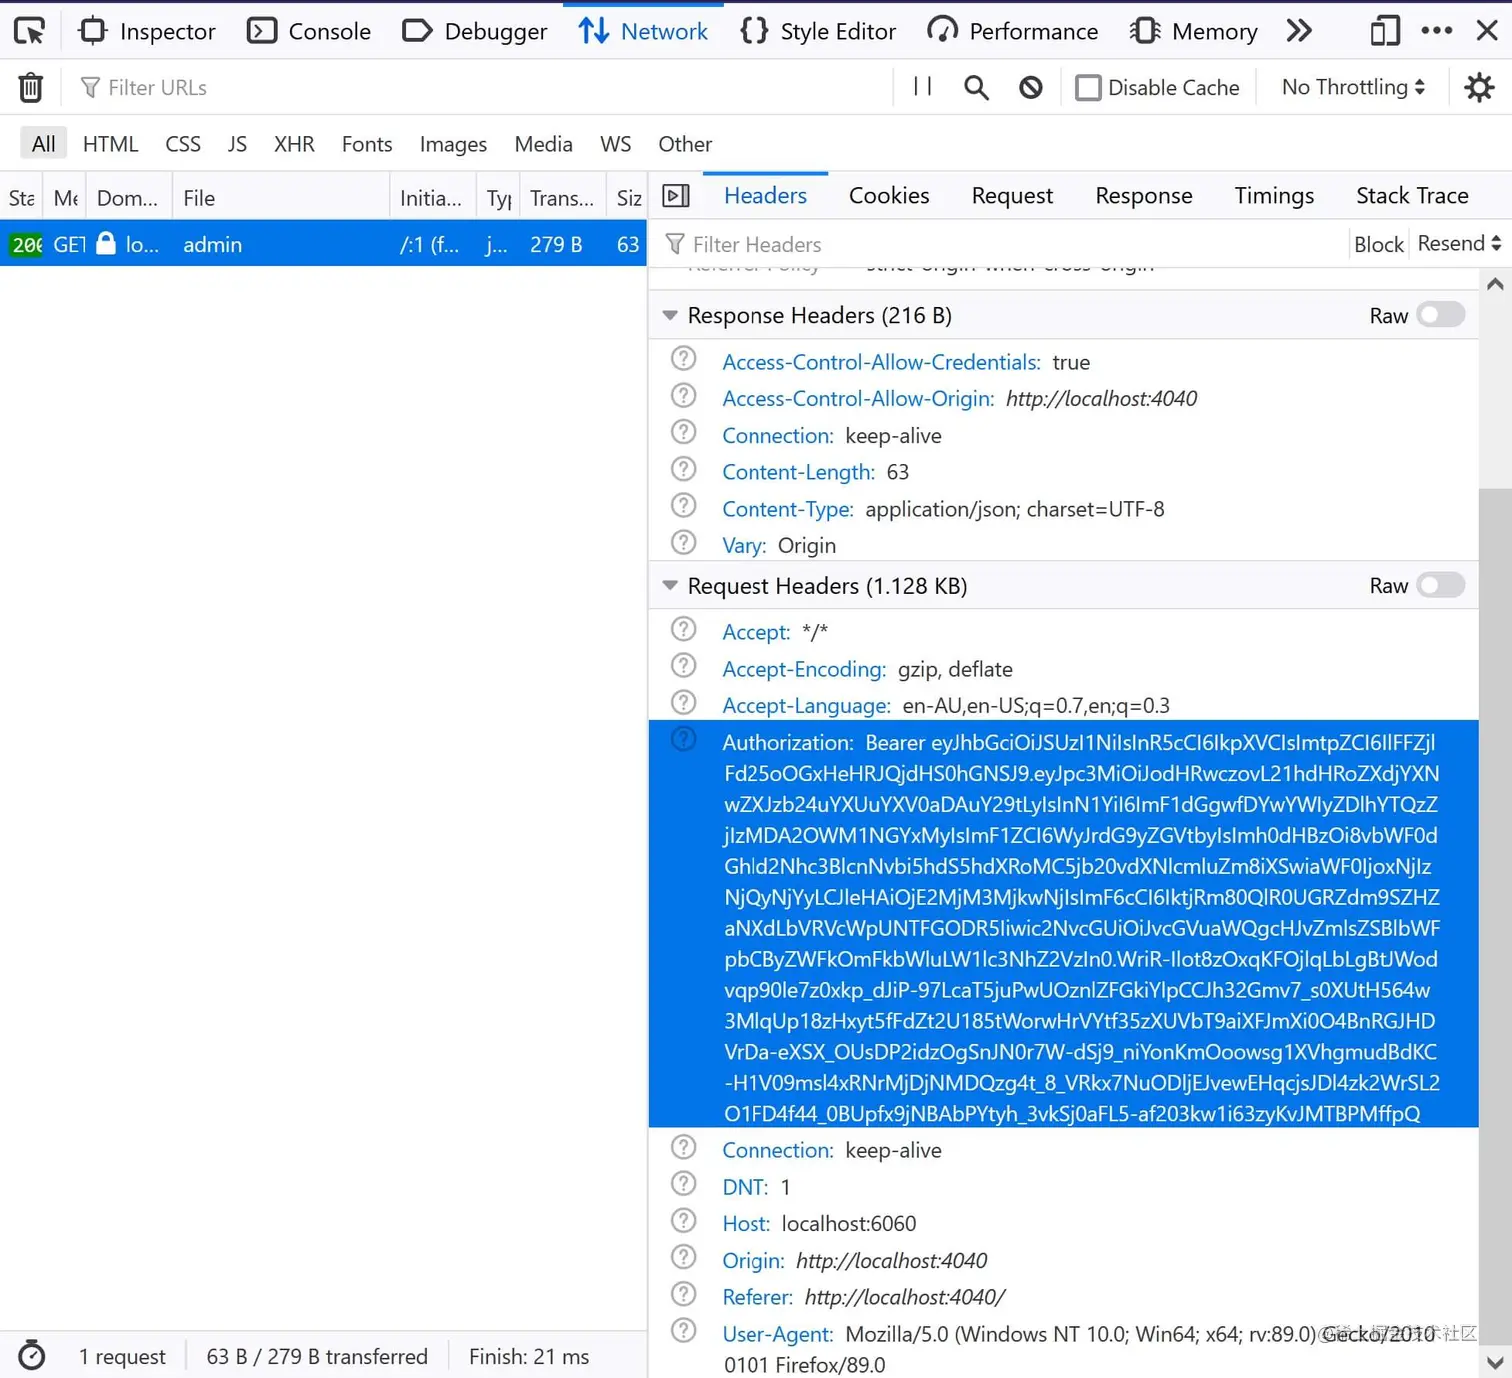Filter requests by Images
Viewport: 1512px width, 1378px height.
(x=453, y=144)
